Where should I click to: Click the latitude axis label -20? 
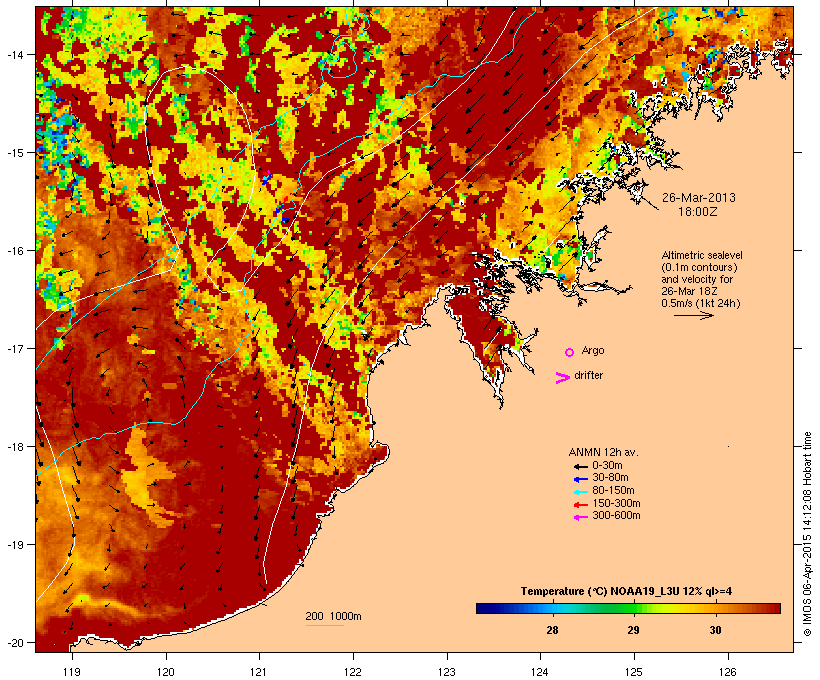click(x=14, y=643)
